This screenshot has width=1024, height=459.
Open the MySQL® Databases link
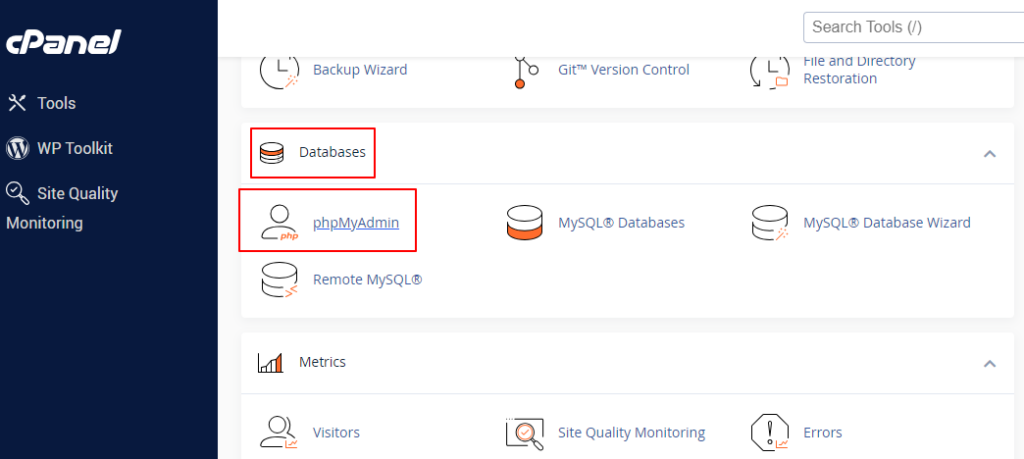pos(621,223)
